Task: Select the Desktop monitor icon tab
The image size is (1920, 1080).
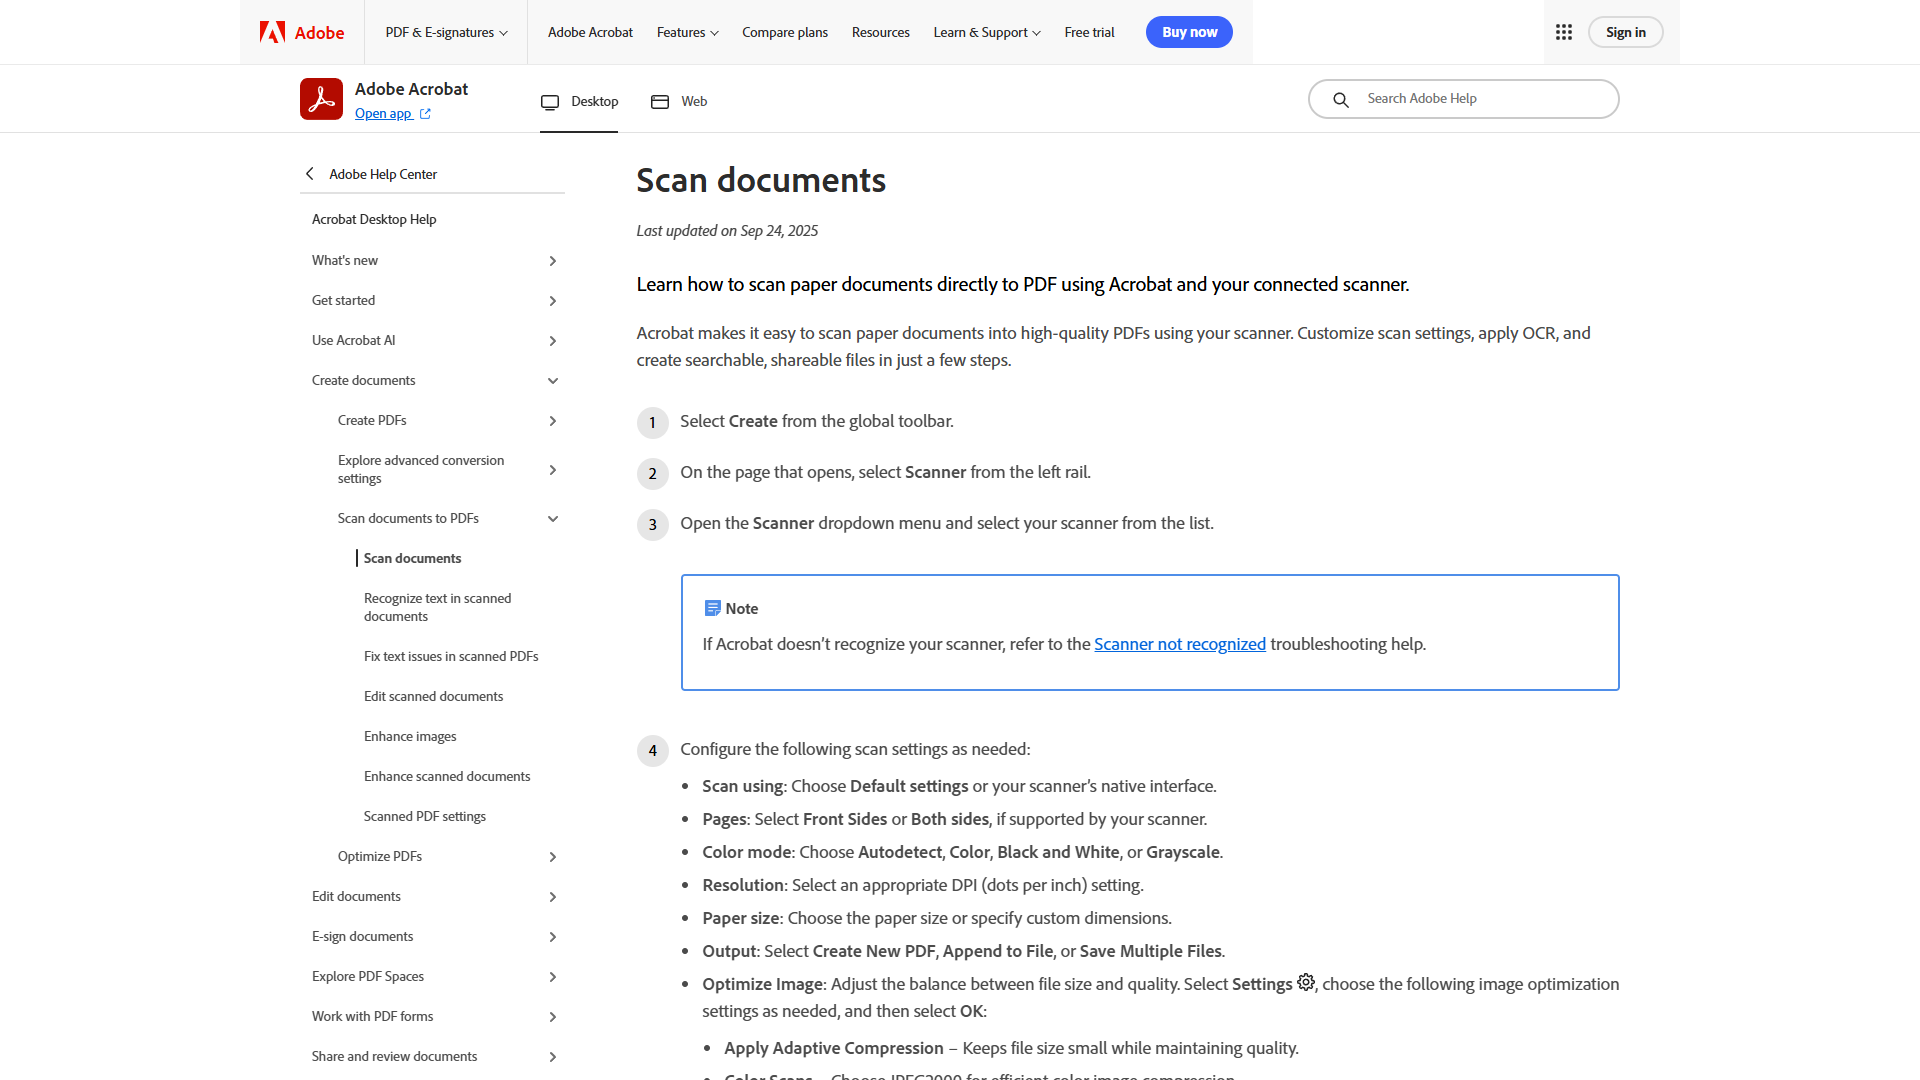Action: point(550,101)
